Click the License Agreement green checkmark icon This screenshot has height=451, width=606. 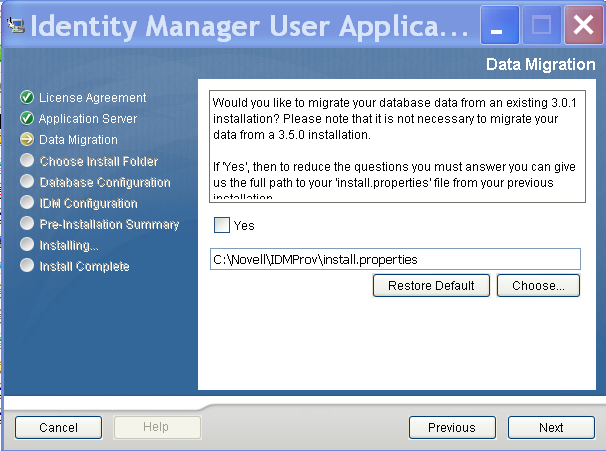27,98
